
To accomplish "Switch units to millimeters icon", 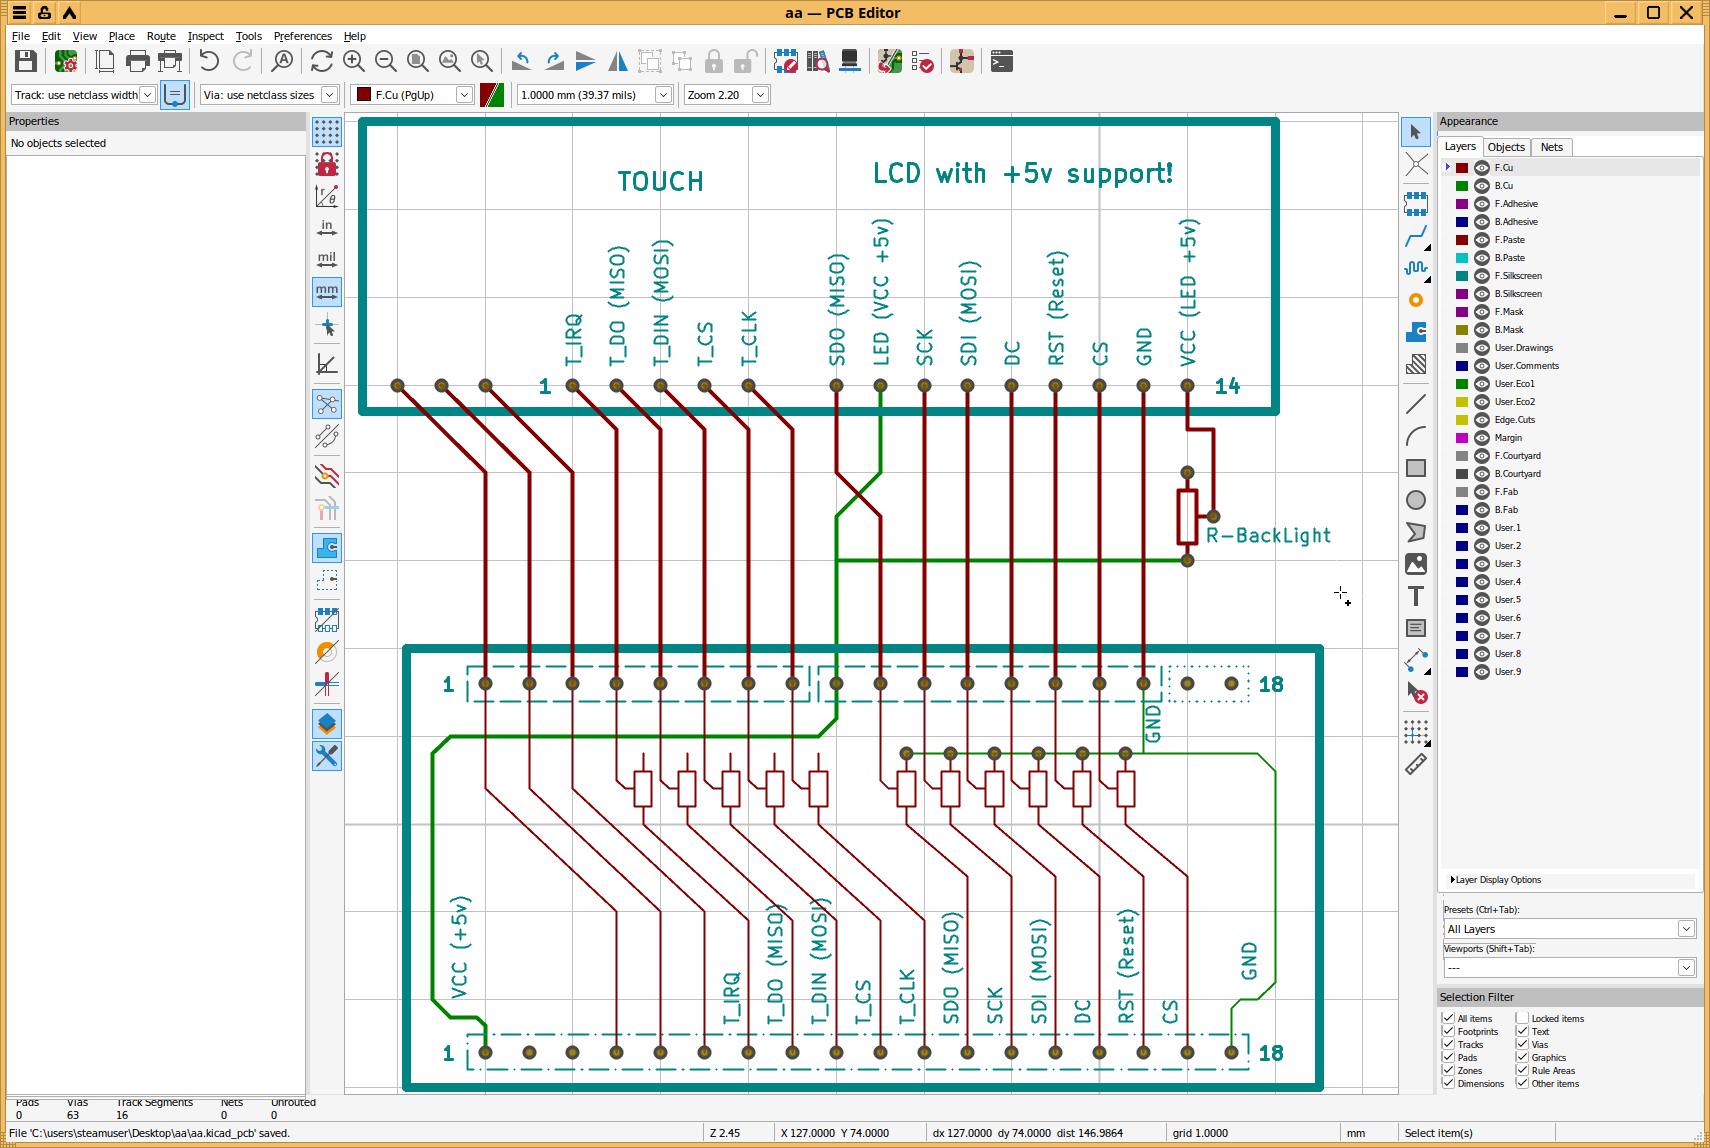I will [x=327, y=292].
